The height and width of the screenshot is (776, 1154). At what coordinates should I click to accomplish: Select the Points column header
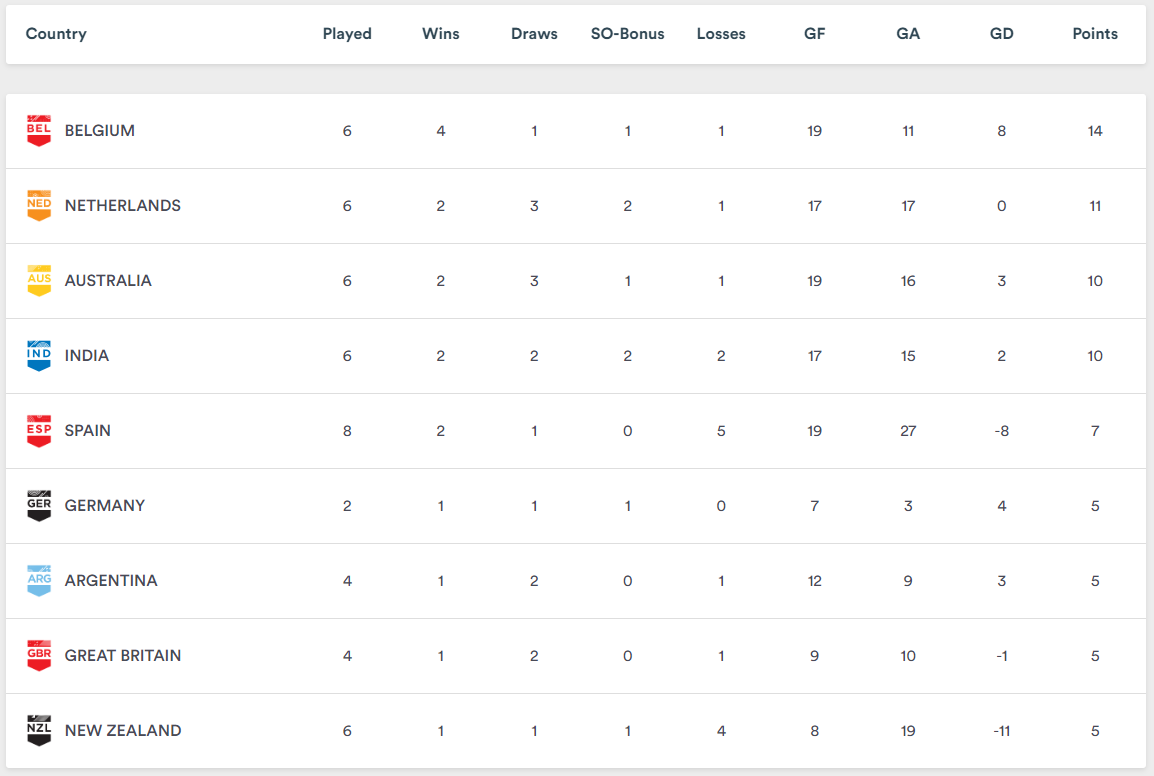point(1095,34)
